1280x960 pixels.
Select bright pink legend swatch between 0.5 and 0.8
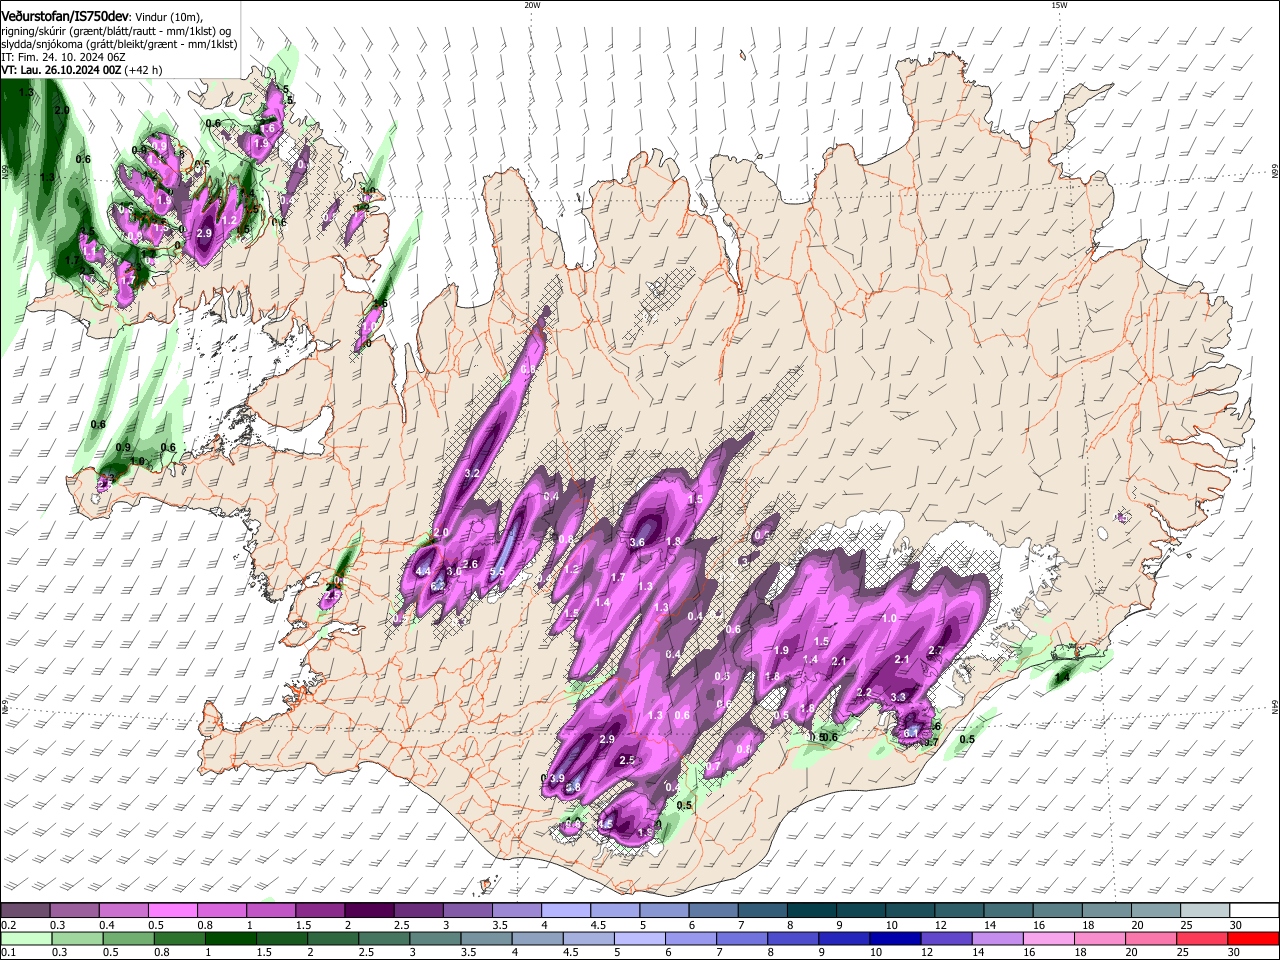172,910
